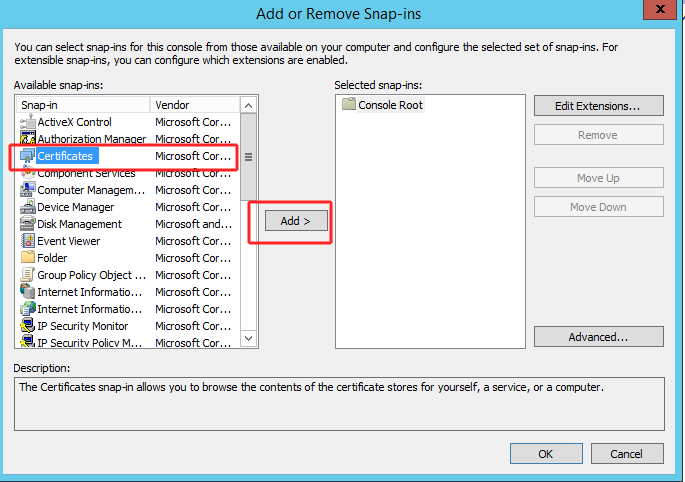Select the Event Viewer icon

pos(27,241)
